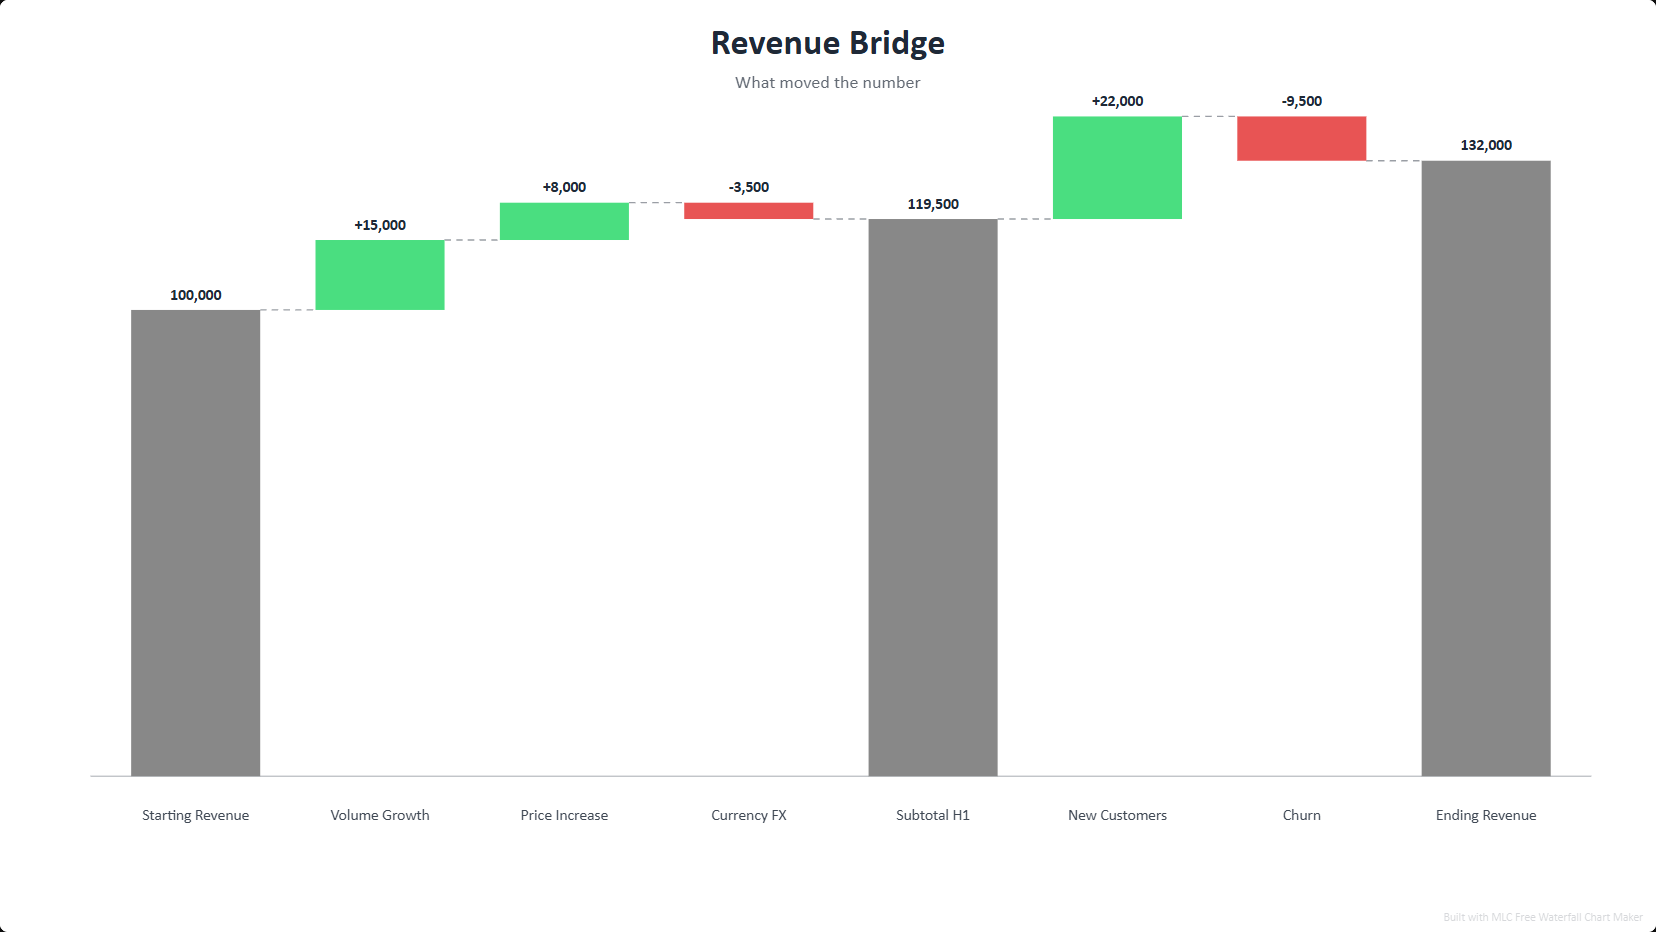Click the +15,000 value label
This screenshot has height=932, width=1656.
[380, 225]
